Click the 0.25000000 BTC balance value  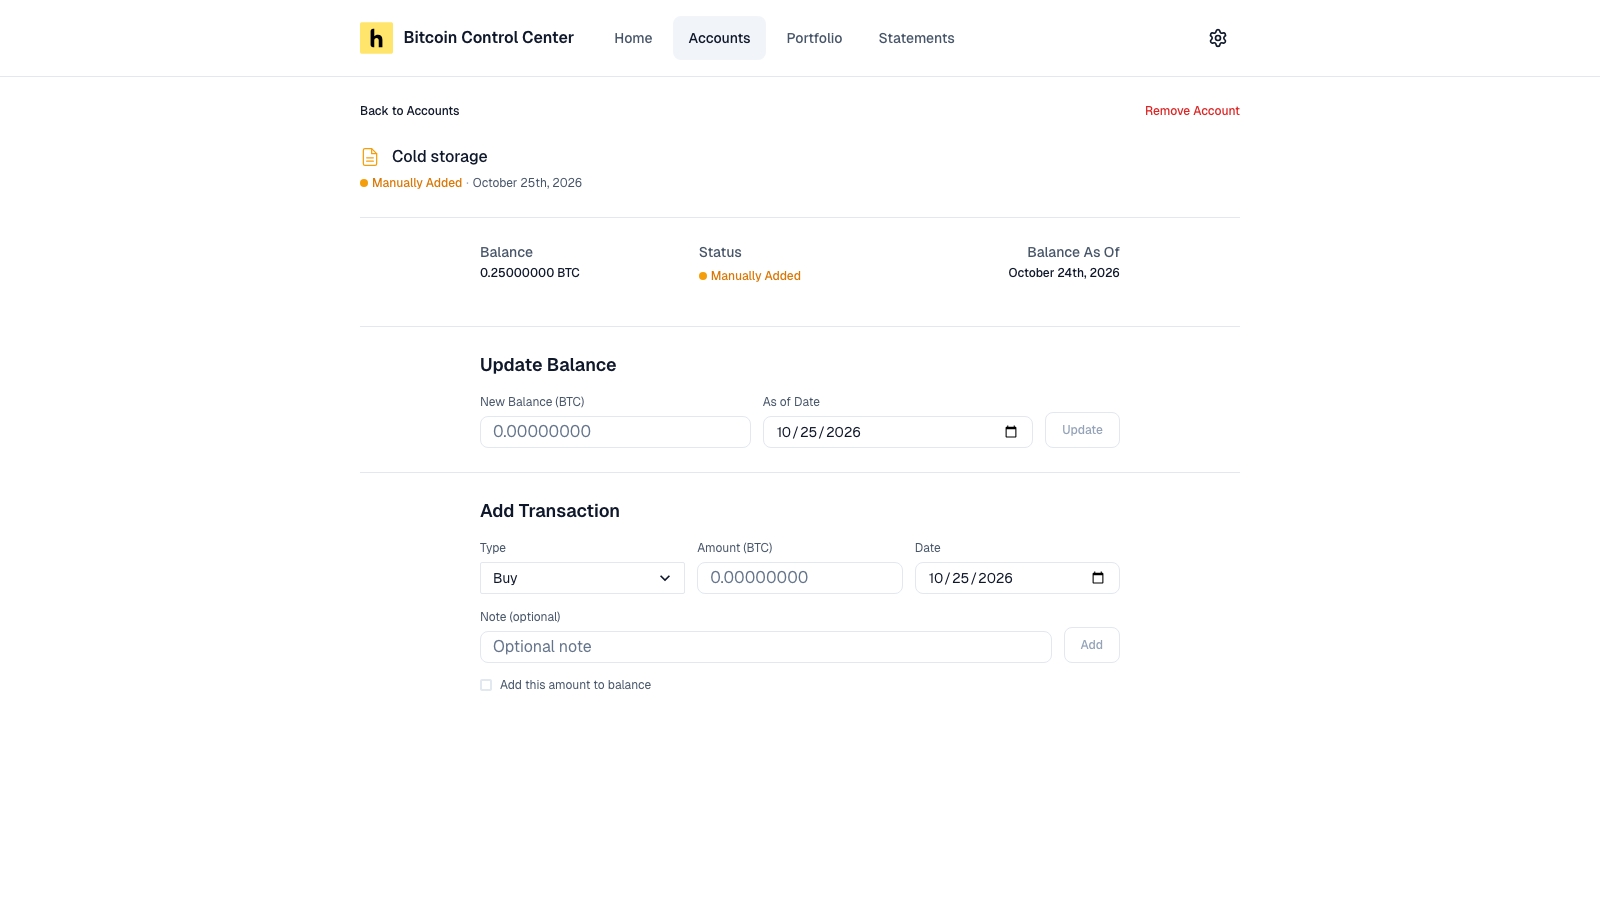[530, 273]
